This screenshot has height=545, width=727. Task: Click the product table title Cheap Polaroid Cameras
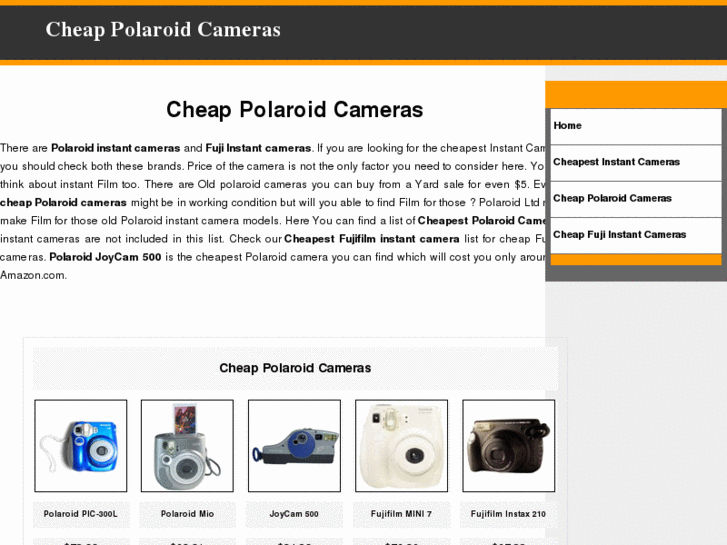[x=295, y=368]
